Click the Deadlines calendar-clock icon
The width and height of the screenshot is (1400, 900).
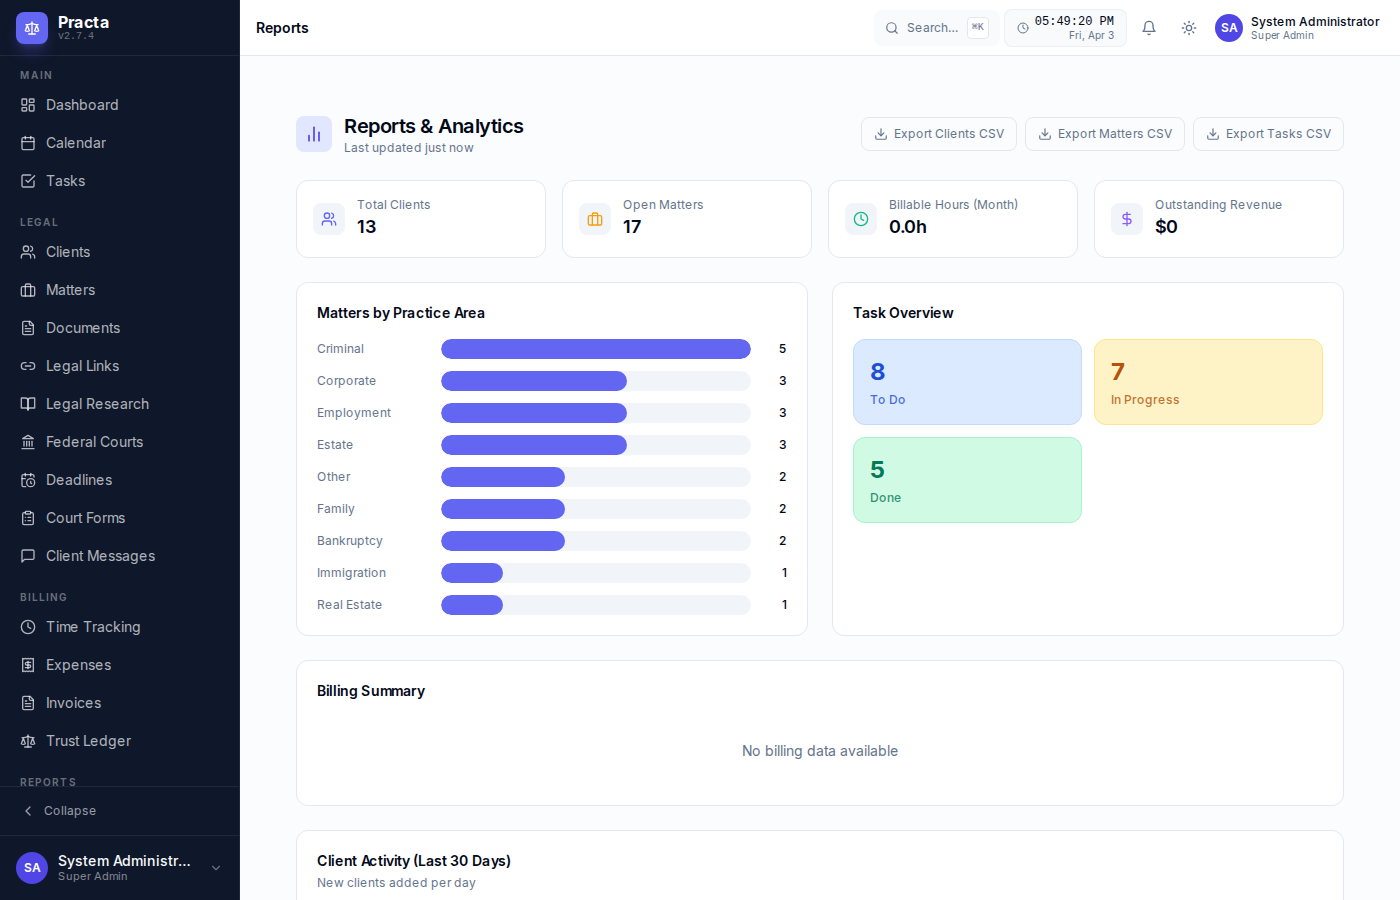(28, 480)
